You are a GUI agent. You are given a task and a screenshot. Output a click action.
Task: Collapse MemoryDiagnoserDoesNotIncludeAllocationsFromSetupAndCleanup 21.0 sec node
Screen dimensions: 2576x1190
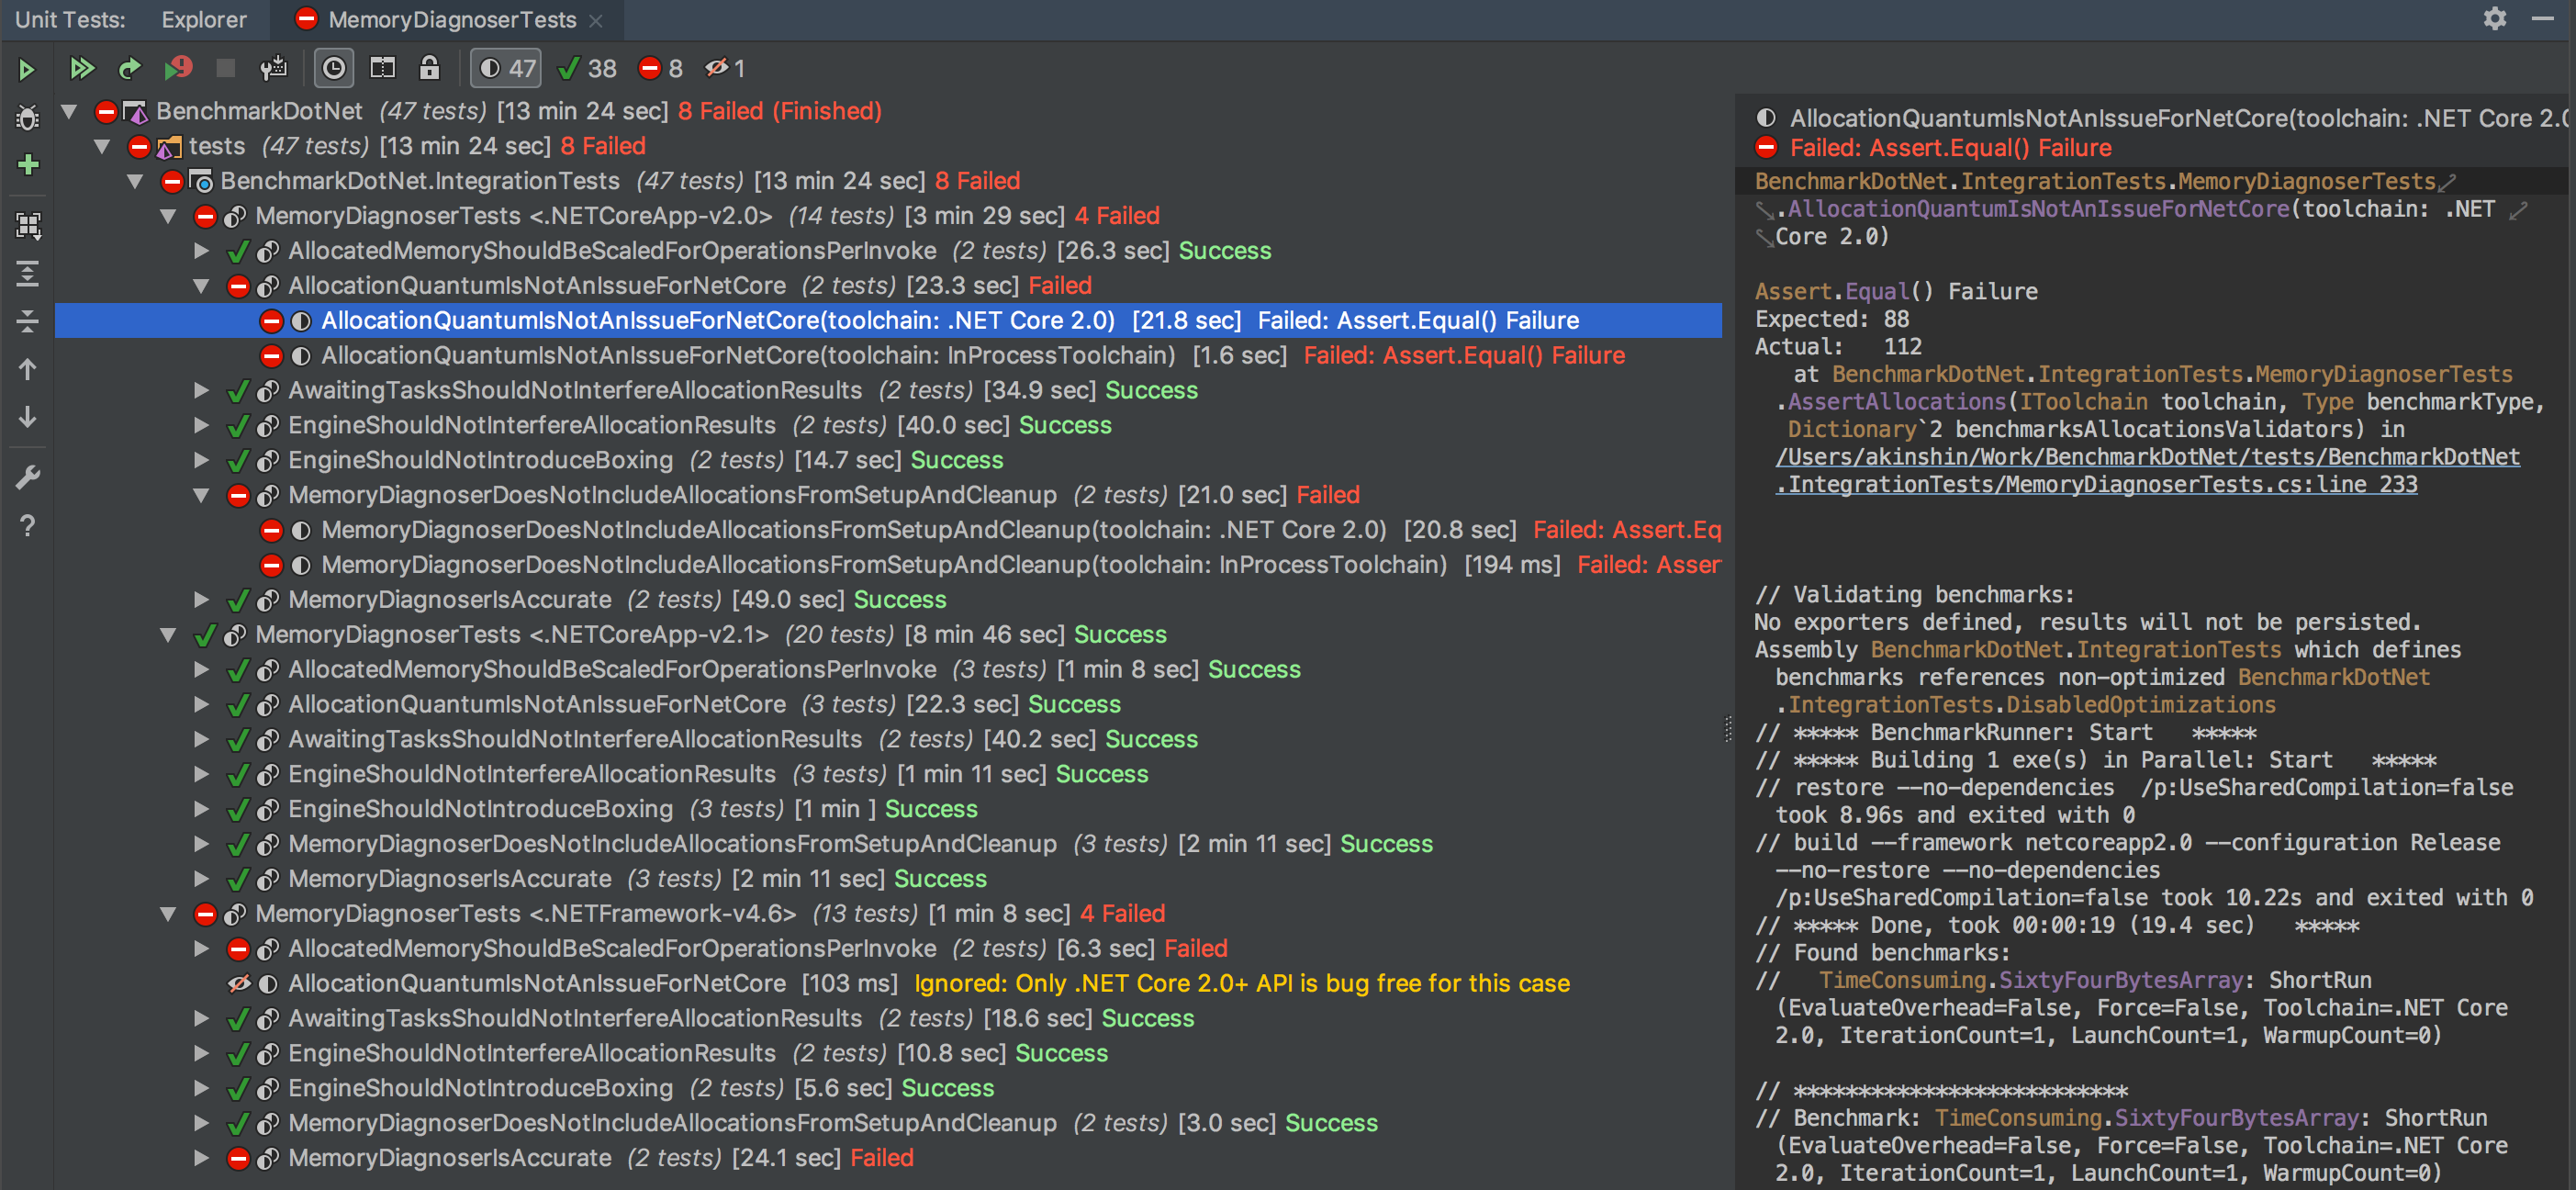pos(201,495)
